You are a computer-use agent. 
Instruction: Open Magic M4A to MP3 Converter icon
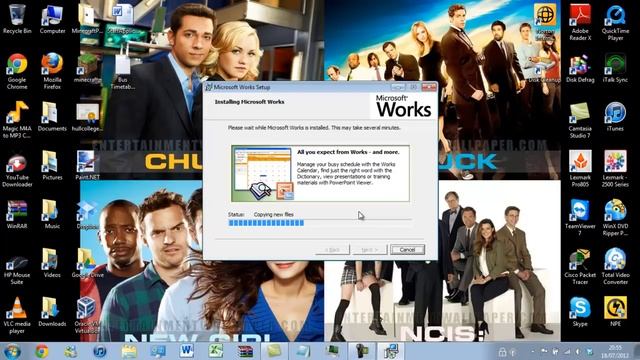(x=17, y=120)
